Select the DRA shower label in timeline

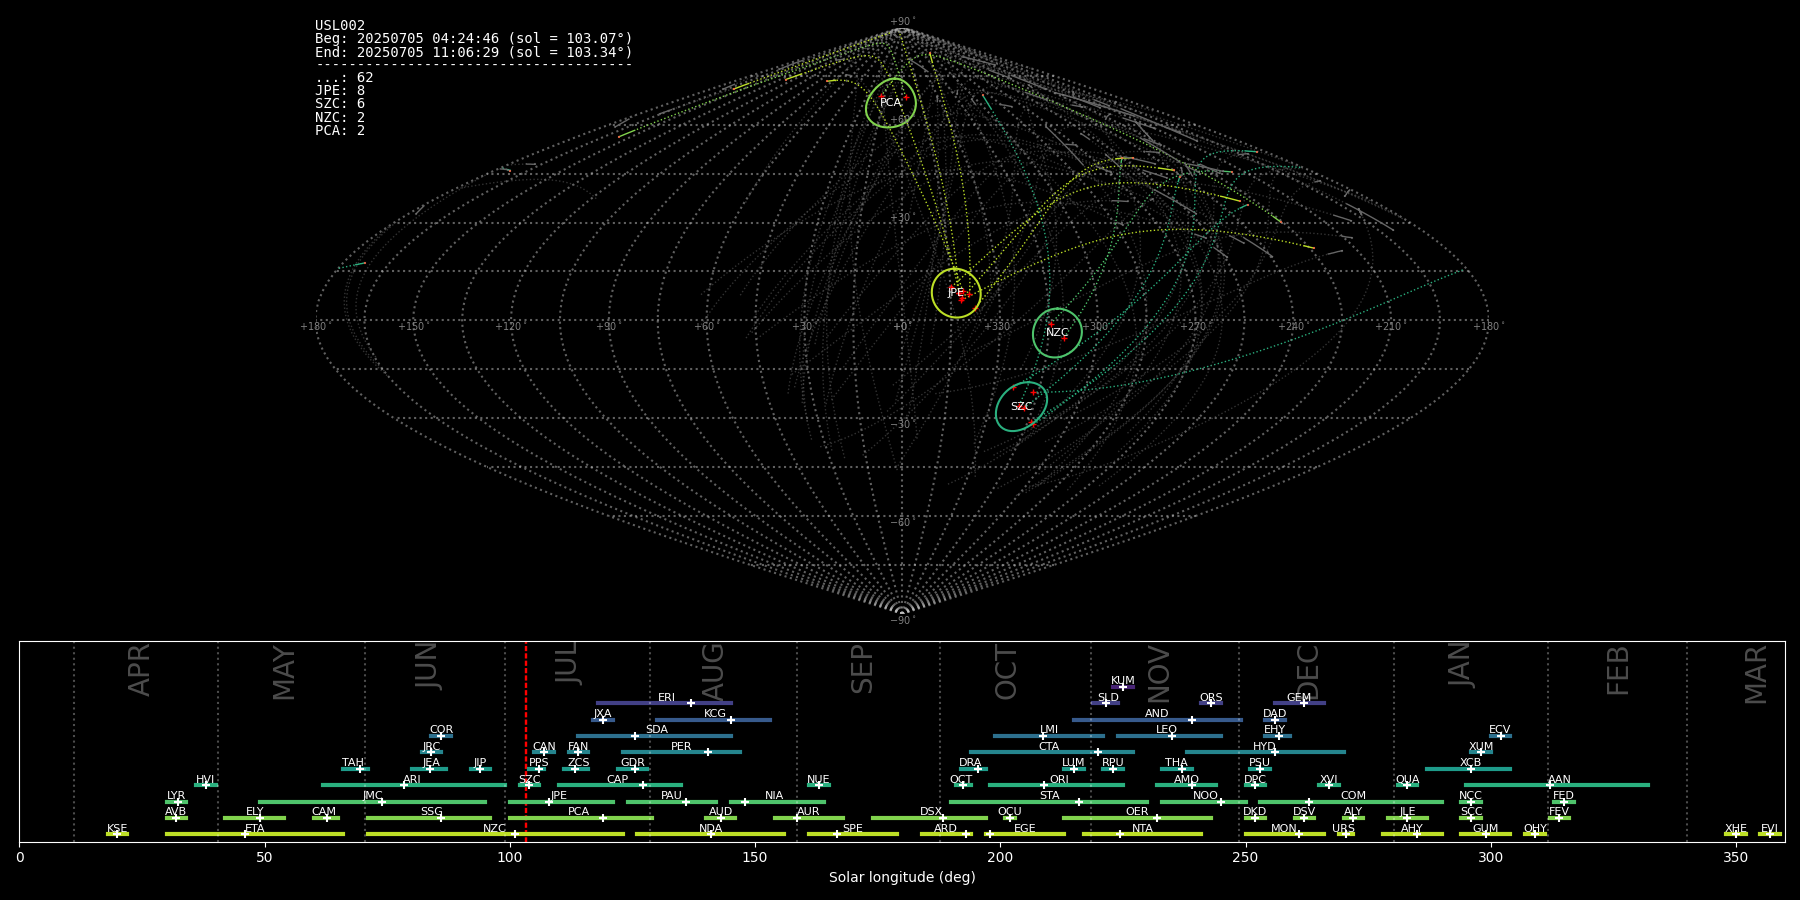pyautogui.click(x=970, y=763)
